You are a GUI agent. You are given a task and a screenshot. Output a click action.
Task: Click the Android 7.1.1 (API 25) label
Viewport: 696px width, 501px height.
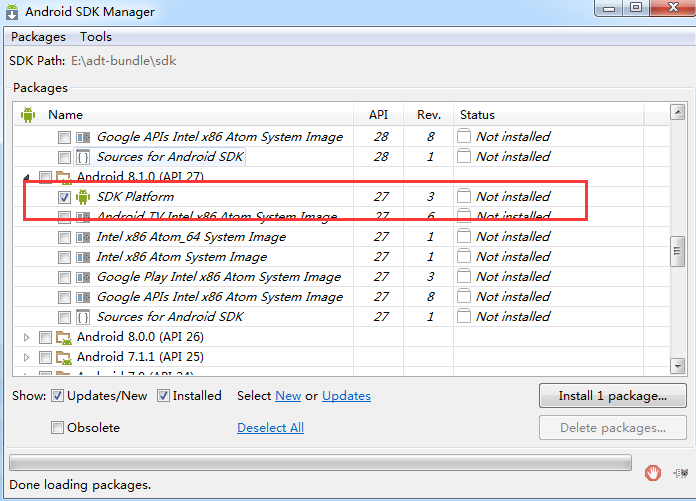click(140, 357)
